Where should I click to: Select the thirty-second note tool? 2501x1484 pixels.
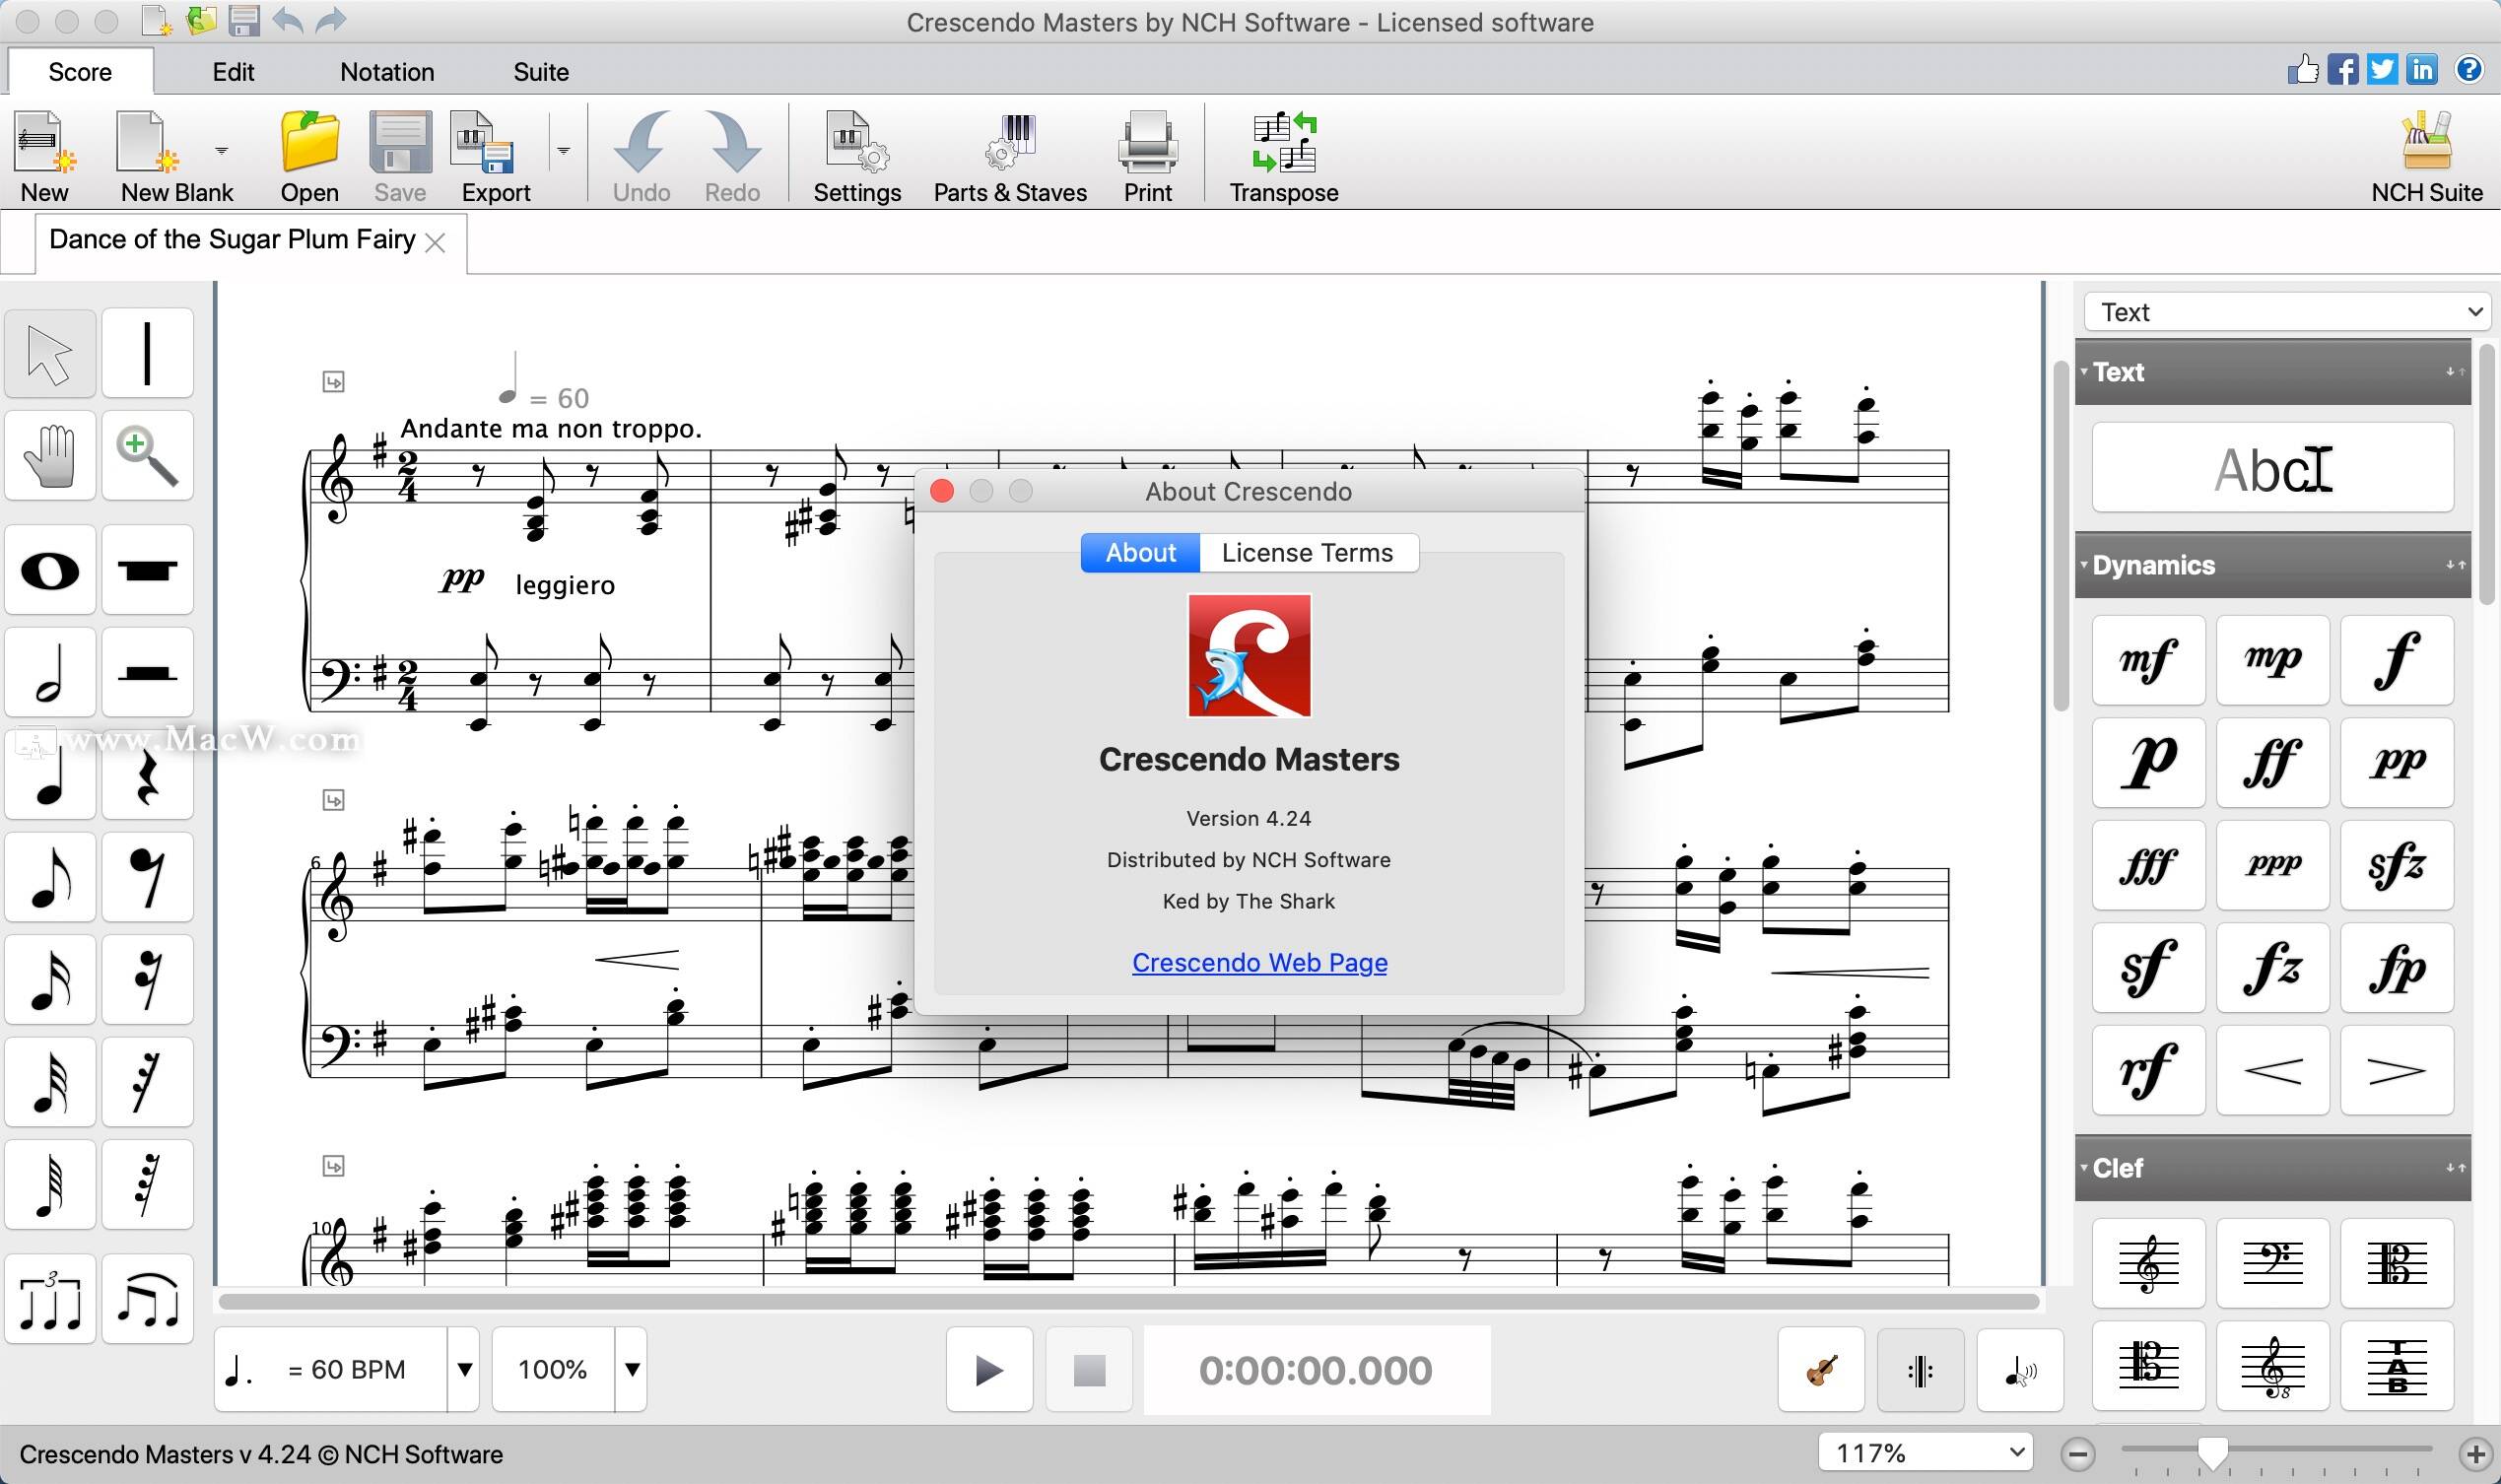coord(50,1082)
